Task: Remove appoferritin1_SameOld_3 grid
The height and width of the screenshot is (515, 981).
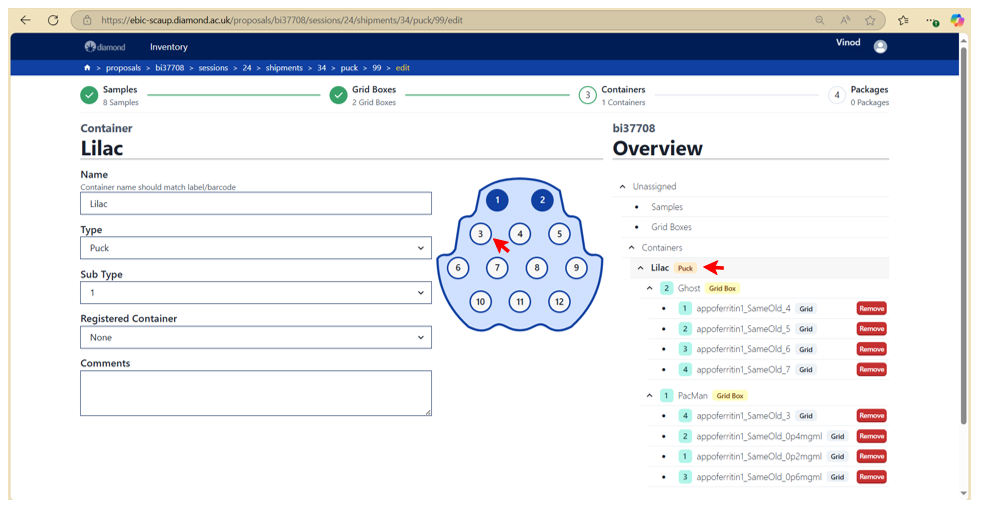Action: 872,416
